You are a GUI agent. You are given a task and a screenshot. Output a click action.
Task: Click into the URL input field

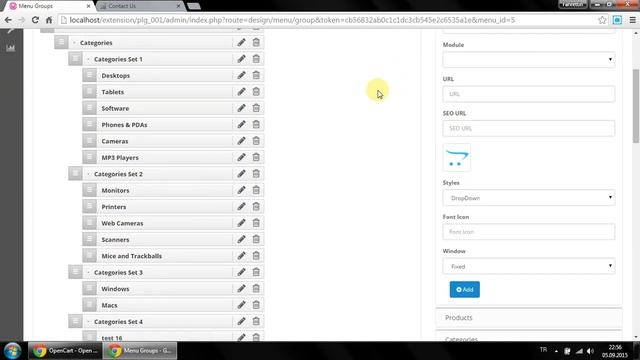[x=529, y=94]
